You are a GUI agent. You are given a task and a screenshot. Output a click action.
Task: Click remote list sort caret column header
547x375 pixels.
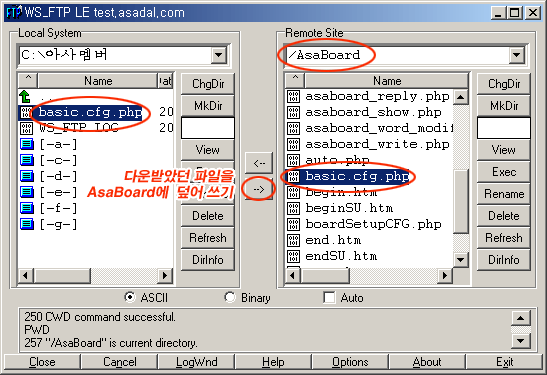295,81
